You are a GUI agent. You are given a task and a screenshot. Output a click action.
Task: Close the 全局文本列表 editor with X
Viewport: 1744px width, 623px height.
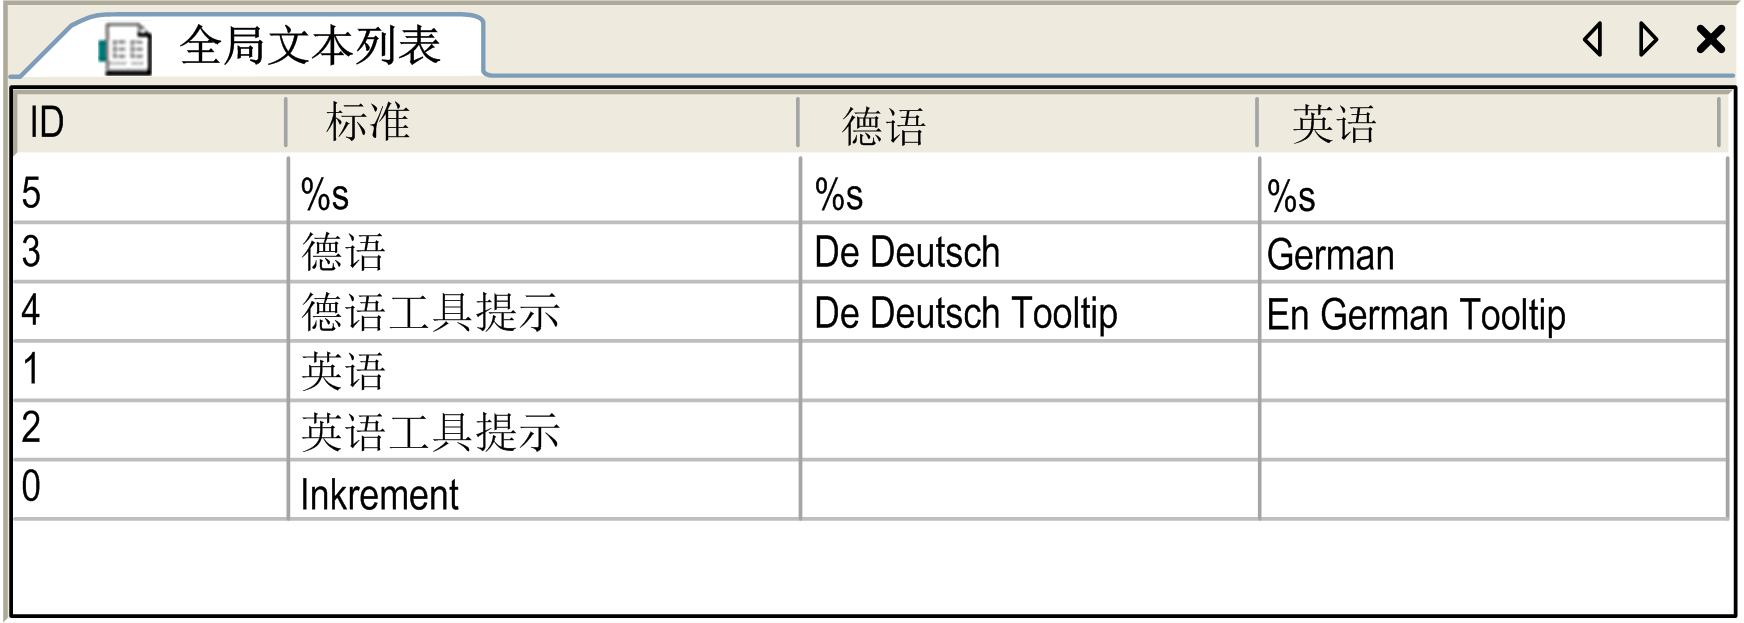point(1711,40)
